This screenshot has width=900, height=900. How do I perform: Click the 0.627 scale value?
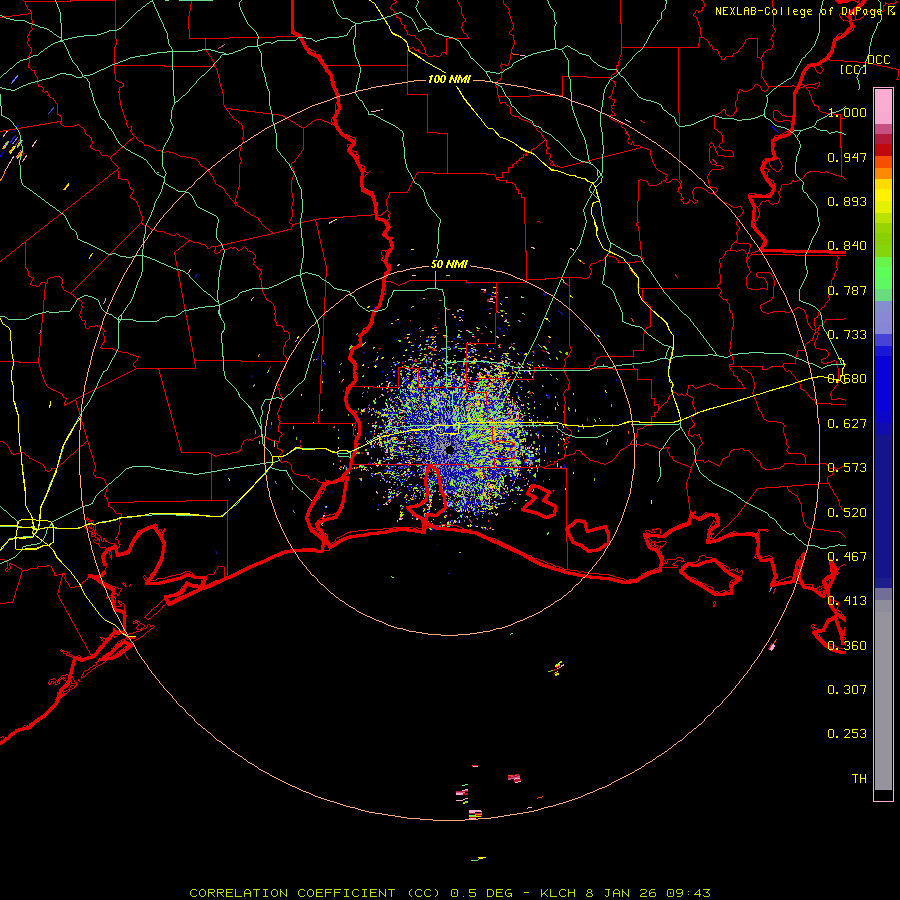point(847,424)
